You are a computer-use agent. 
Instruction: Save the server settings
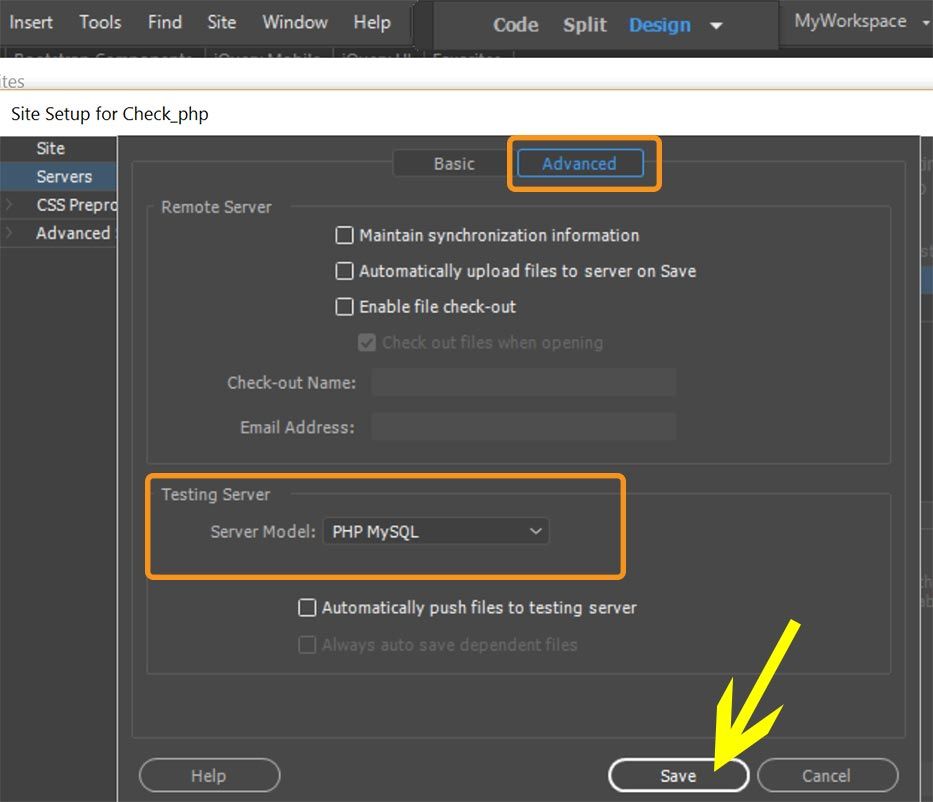coord(678,775)
